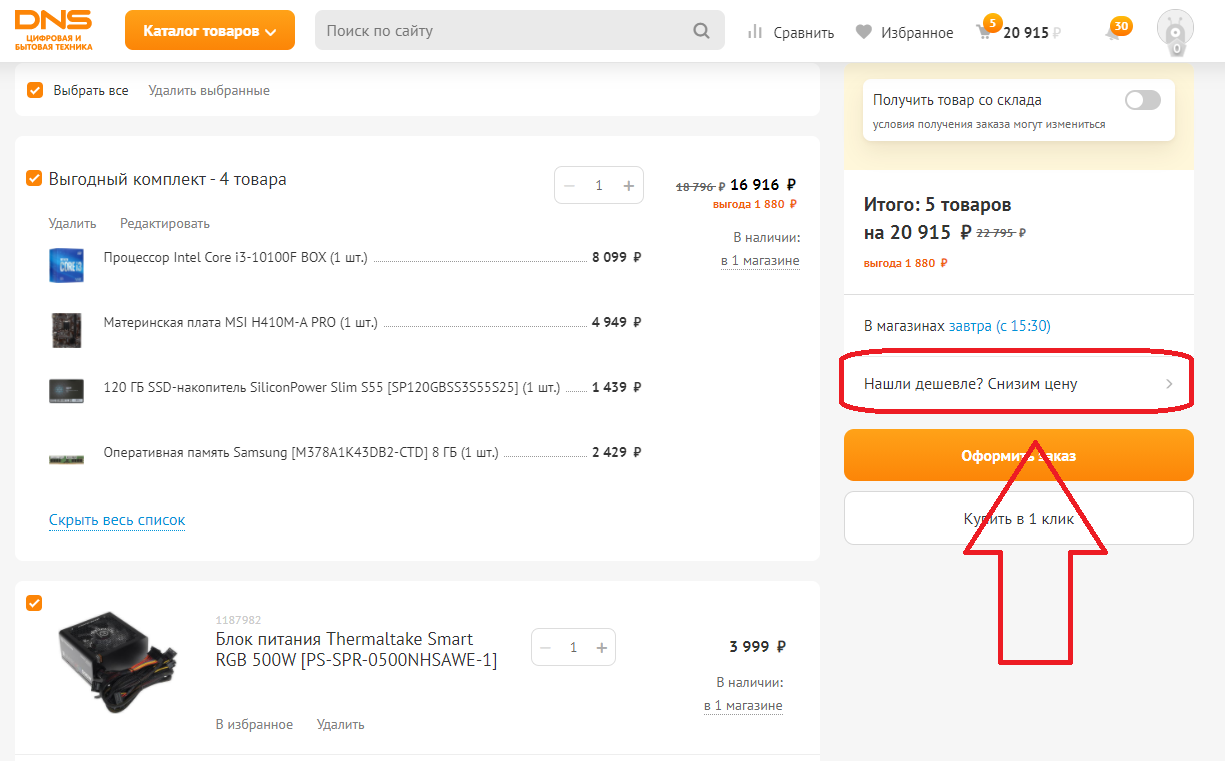Viewport: 1225px width, 761px height.
Task: Uncheck the 'Выбрать все' checkbox
Action: [x=35, y=90]
